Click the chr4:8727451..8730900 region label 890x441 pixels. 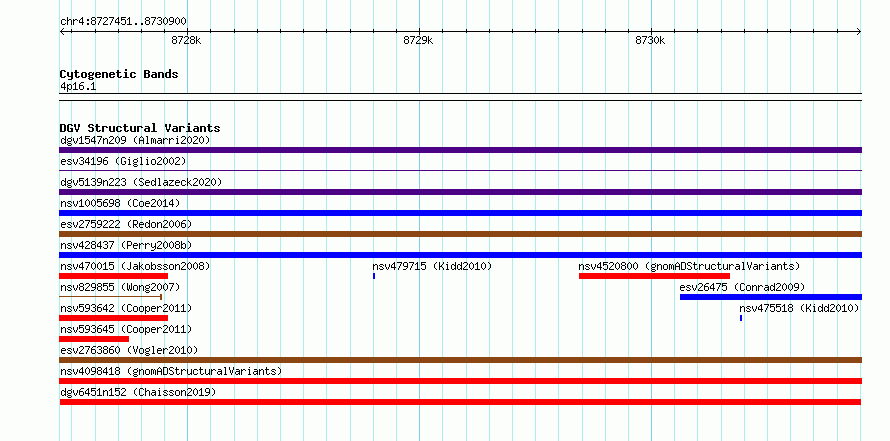[123, 22]
